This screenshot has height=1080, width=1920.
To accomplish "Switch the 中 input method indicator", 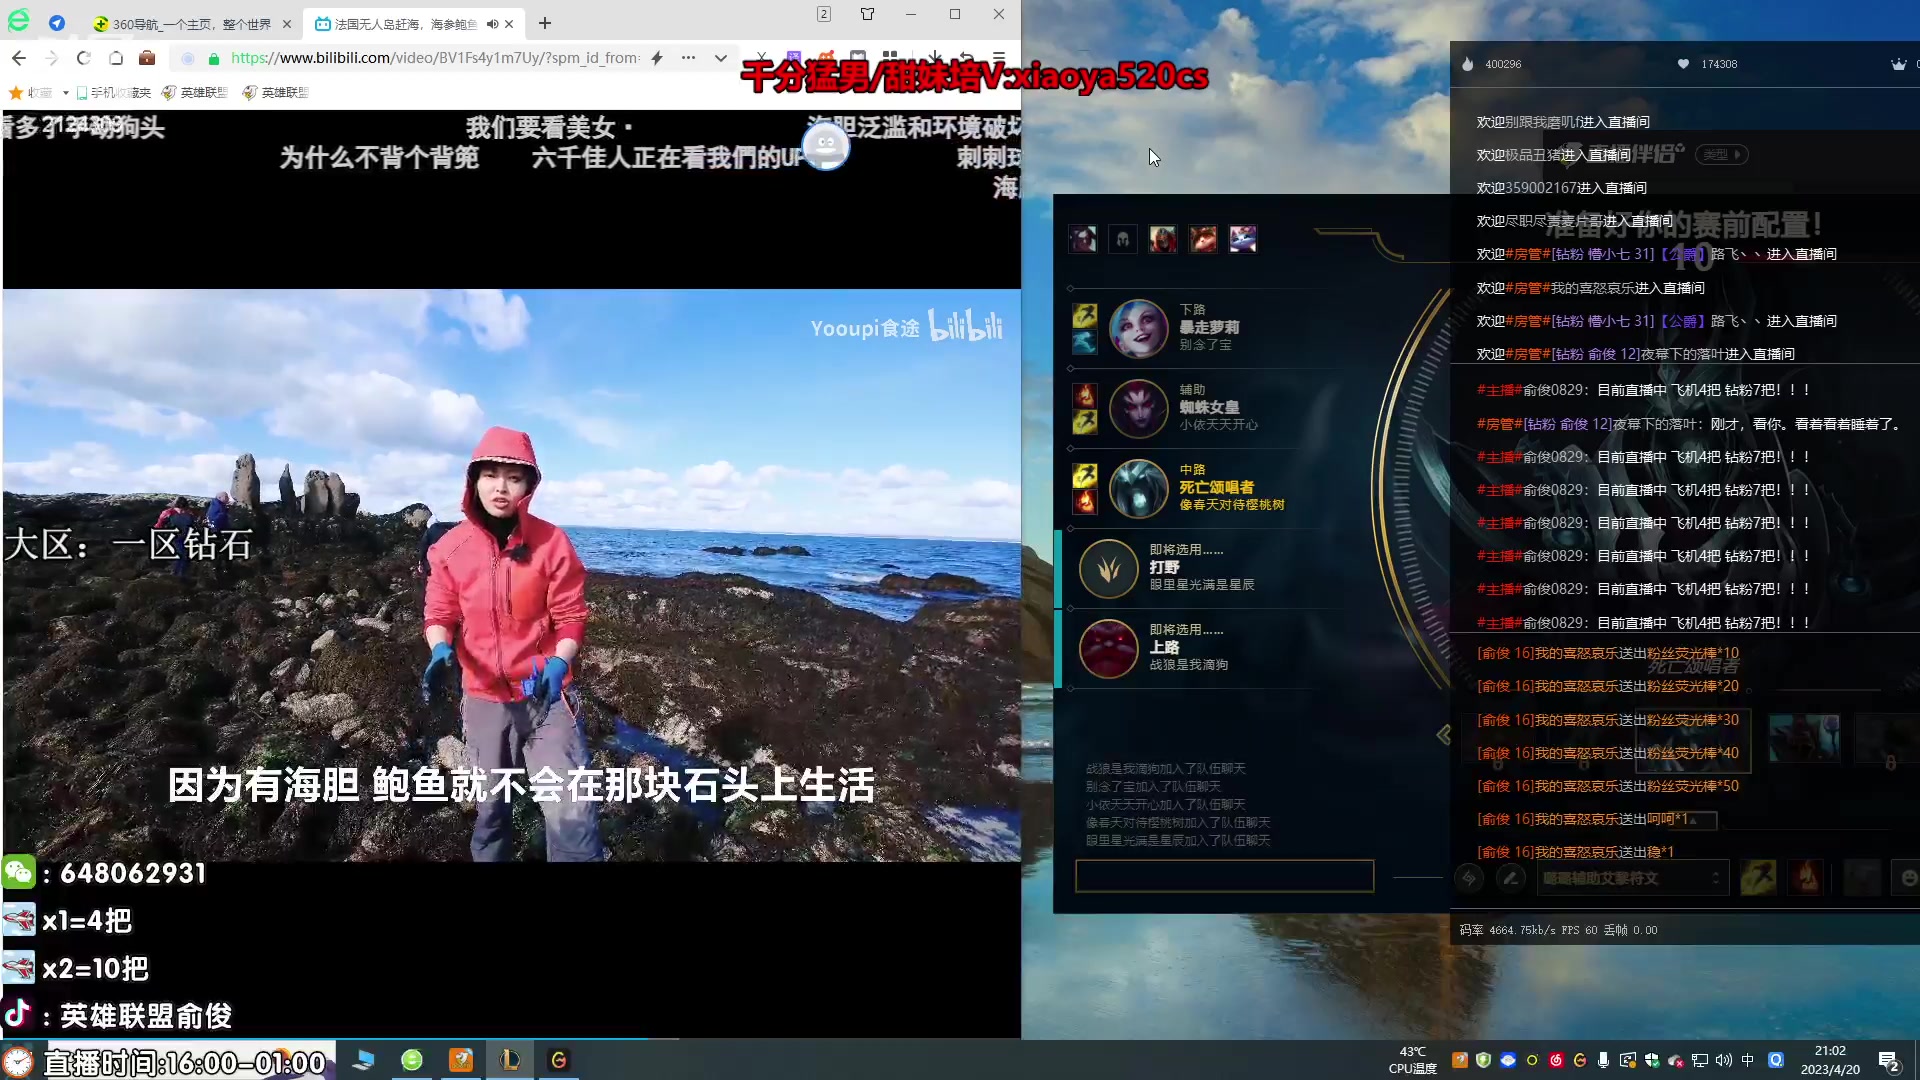I will point(1747,1060).
